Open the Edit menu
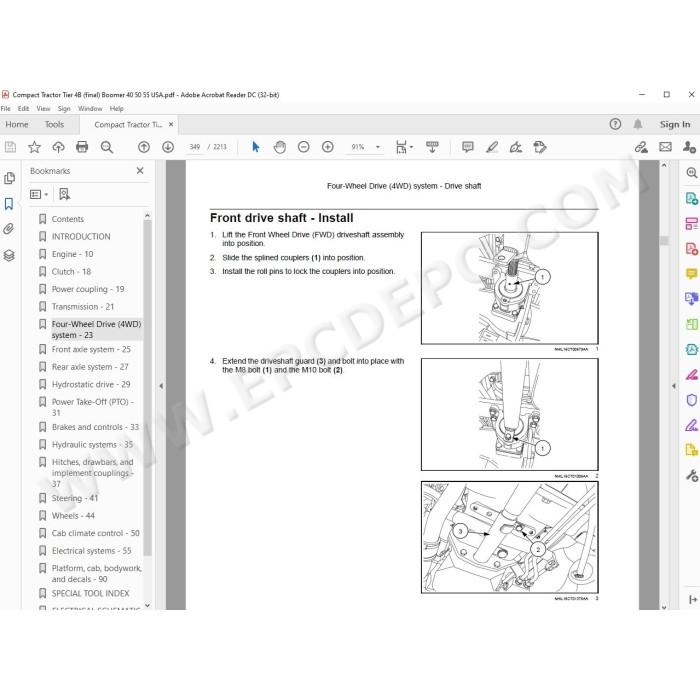 pos(23,108)
